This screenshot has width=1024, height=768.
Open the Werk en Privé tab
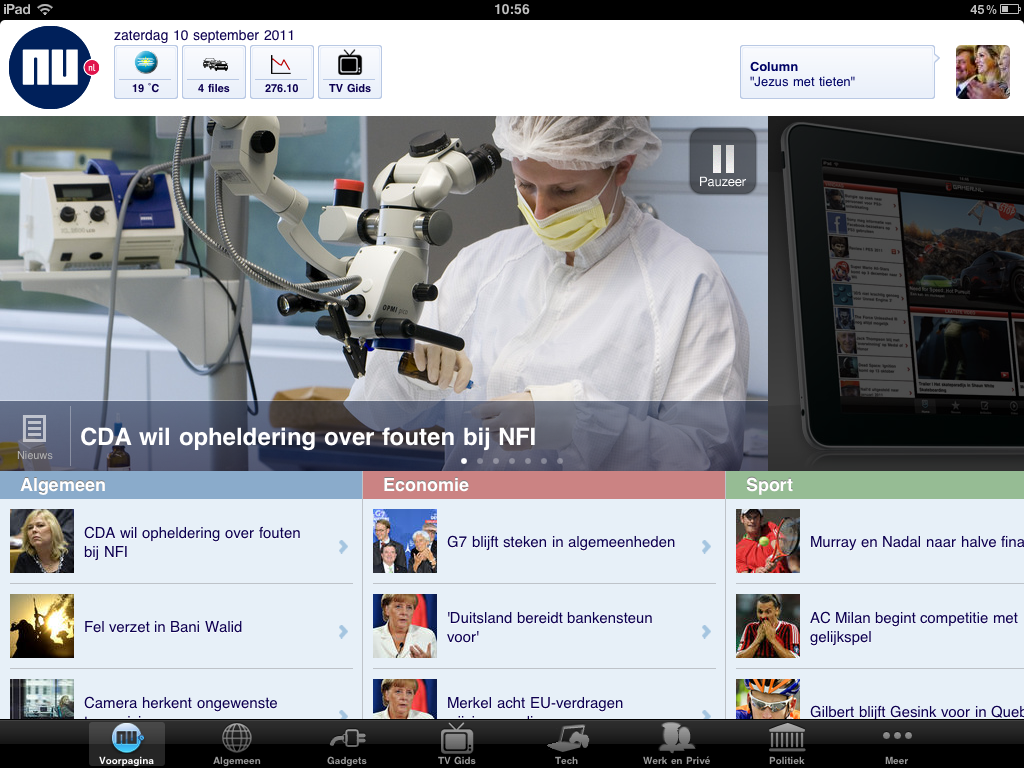[677, 745]
